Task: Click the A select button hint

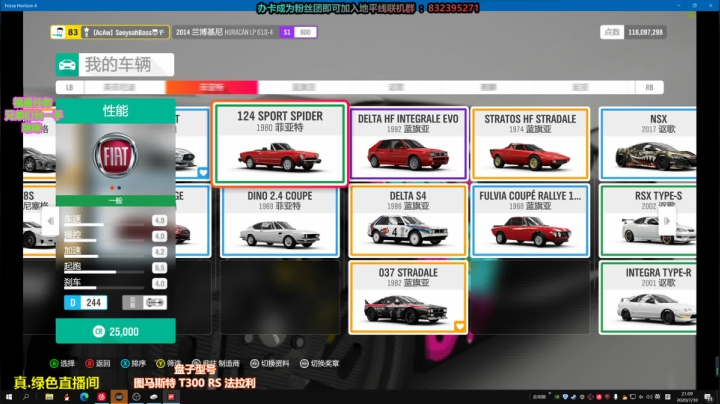Action: (x=62, y=364)
